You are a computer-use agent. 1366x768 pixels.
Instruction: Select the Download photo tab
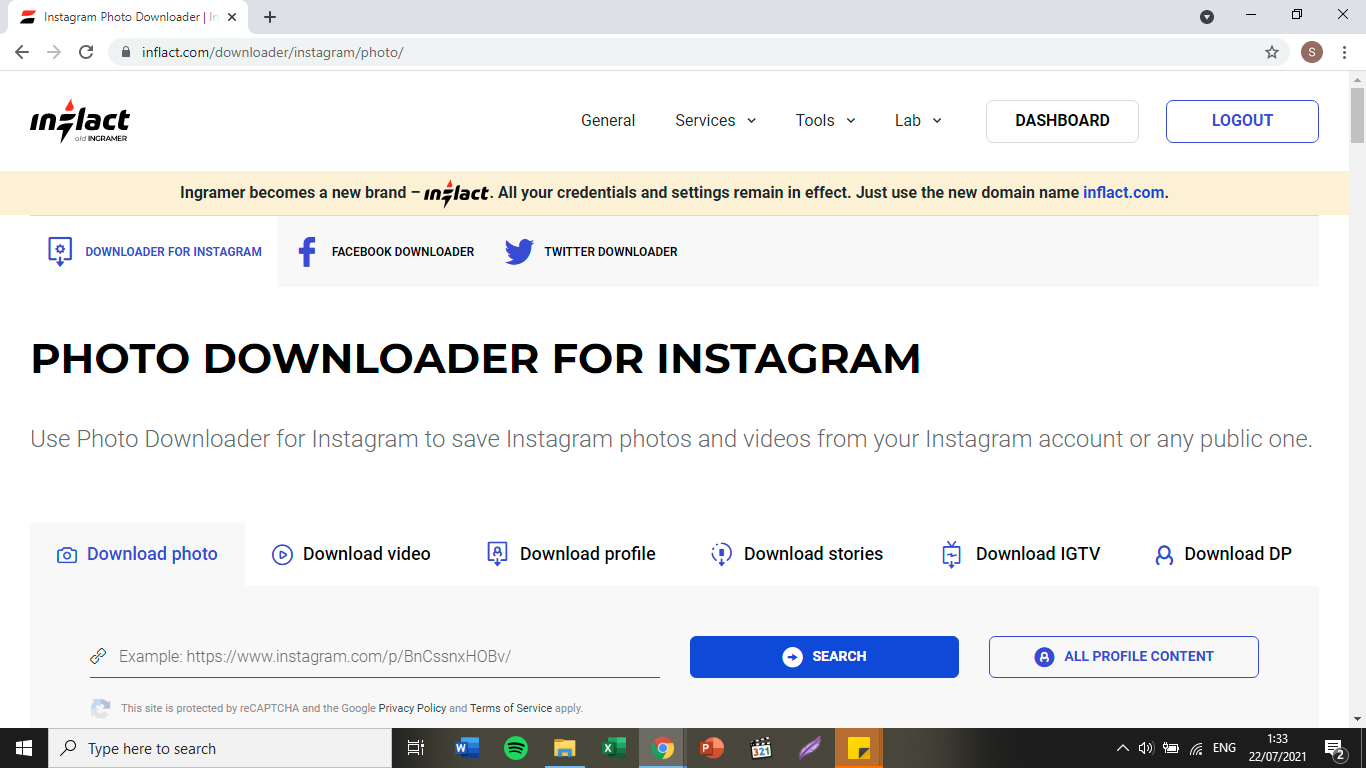tap(138, 554)
